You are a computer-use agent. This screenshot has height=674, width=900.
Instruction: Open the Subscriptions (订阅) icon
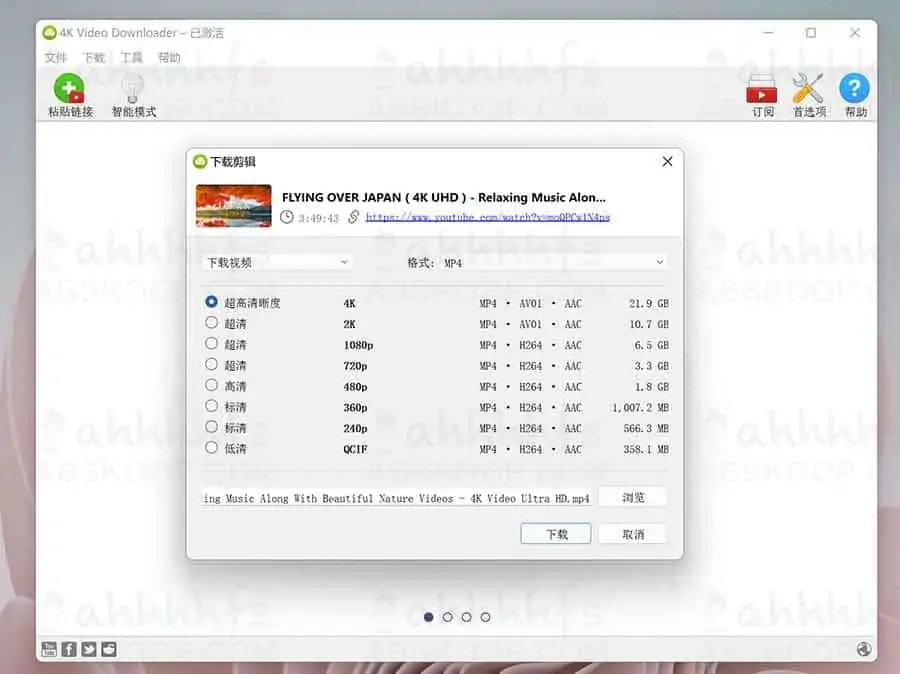[762, 88]
